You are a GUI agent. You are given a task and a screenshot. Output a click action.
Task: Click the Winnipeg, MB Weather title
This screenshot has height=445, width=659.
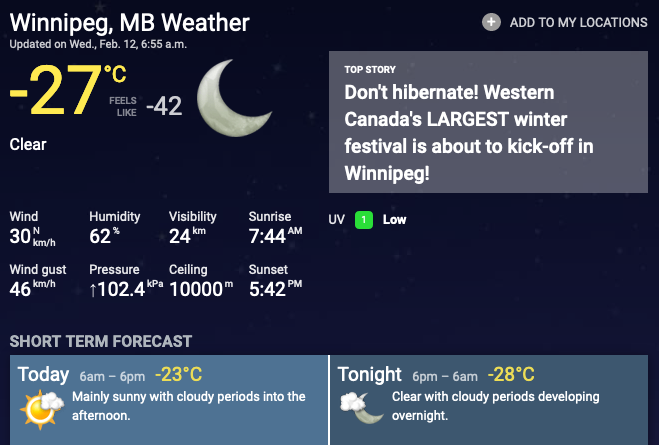pos(130,22)
